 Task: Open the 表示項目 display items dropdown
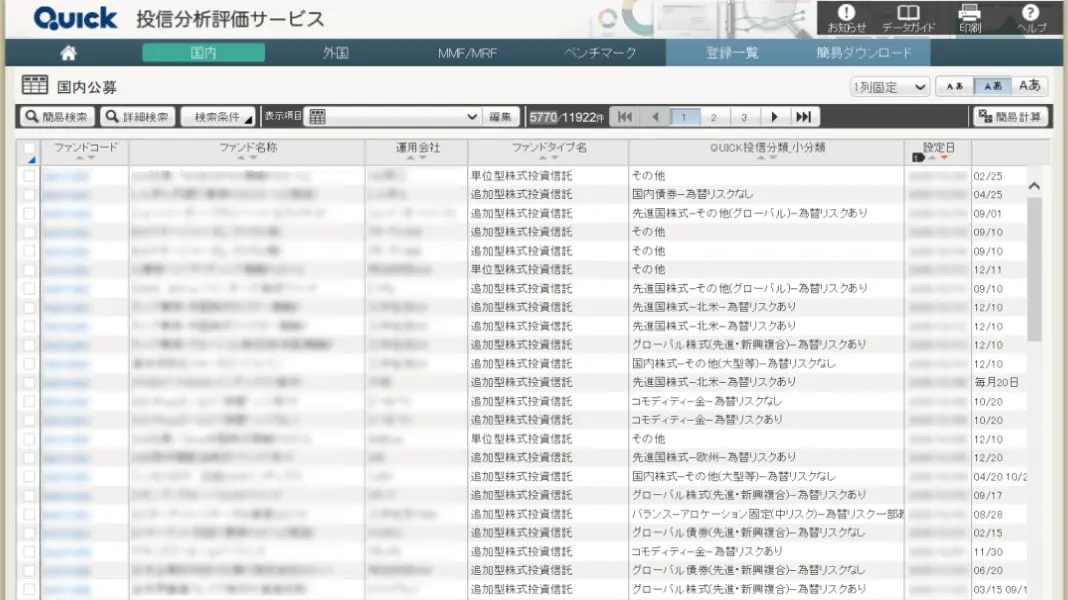(393, 116)
